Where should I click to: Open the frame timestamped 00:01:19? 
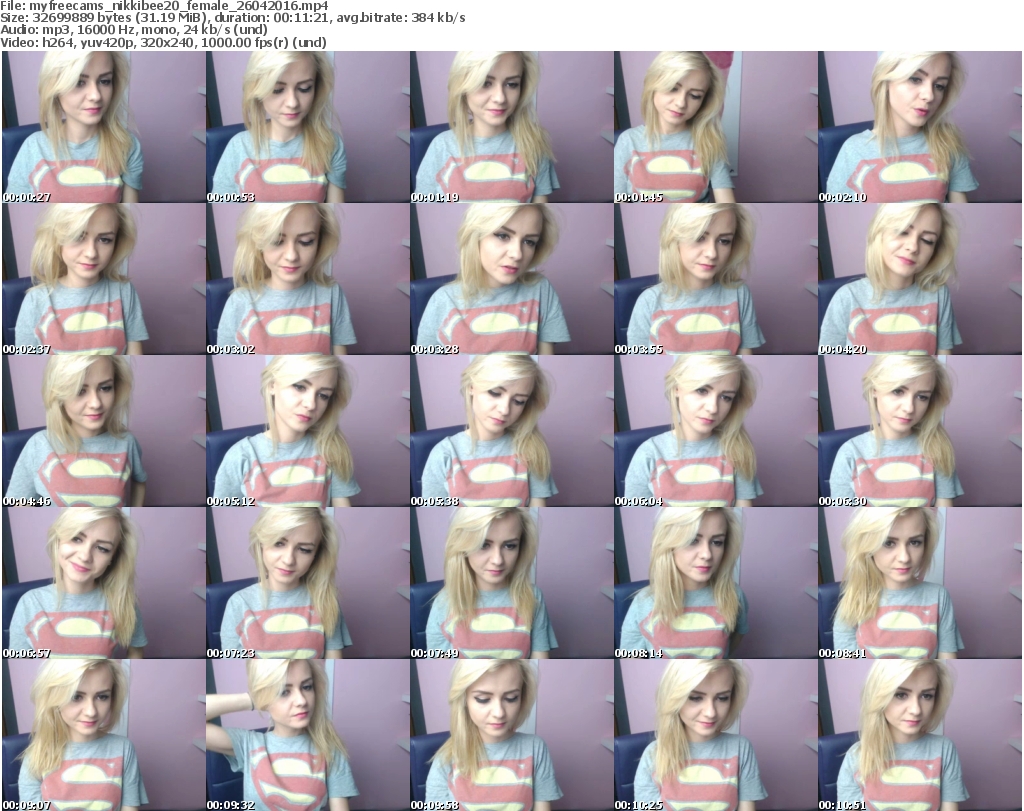(x=511, y=127)
